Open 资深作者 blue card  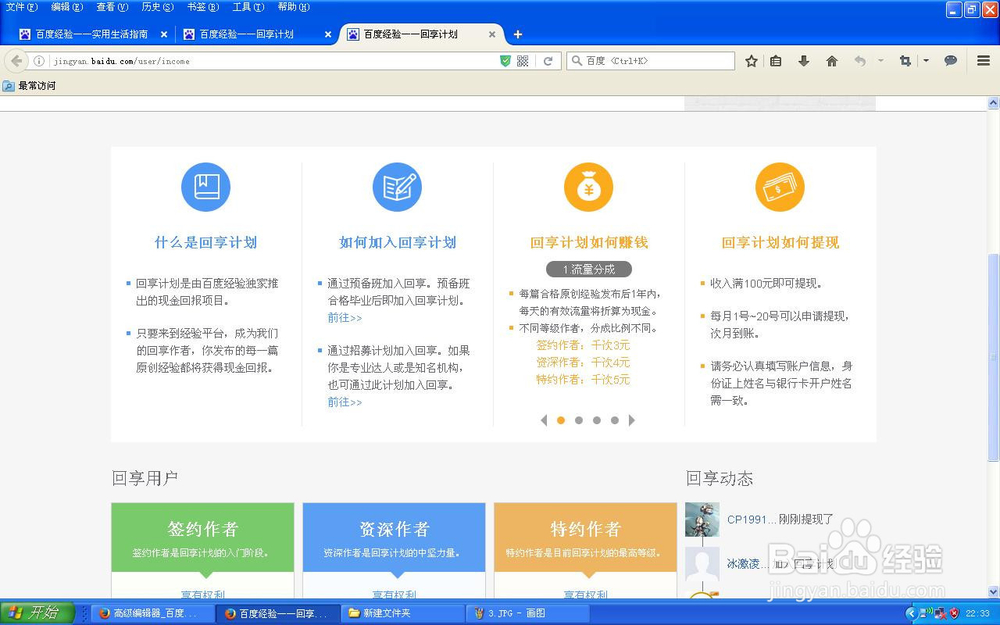tap(394, 537)
